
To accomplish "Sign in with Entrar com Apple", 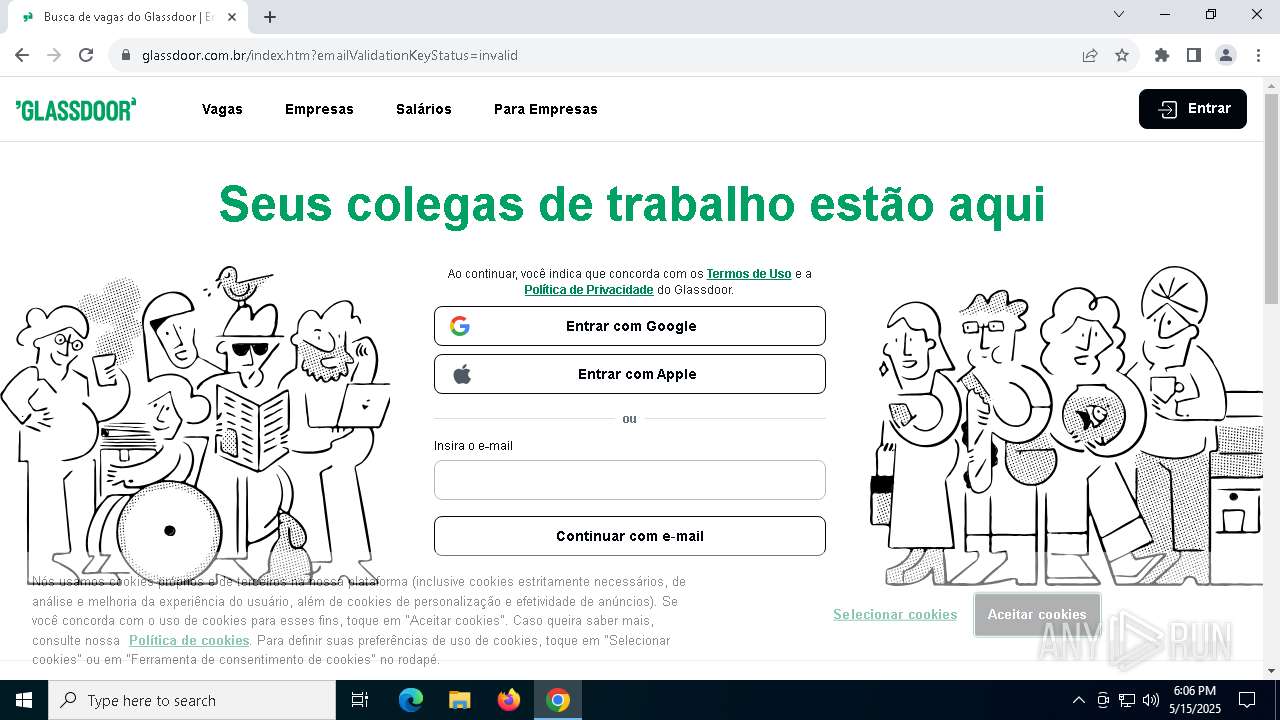I will click(630, 374).
